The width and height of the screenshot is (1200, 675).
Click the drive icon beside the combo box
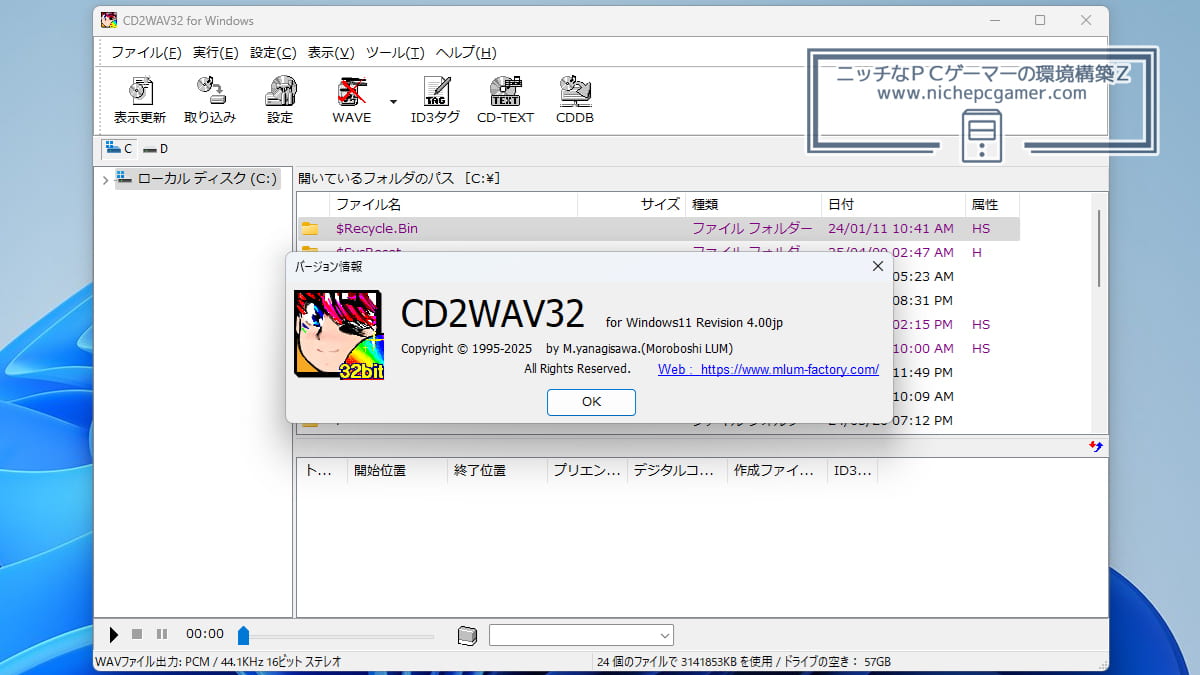pos(467,635)
